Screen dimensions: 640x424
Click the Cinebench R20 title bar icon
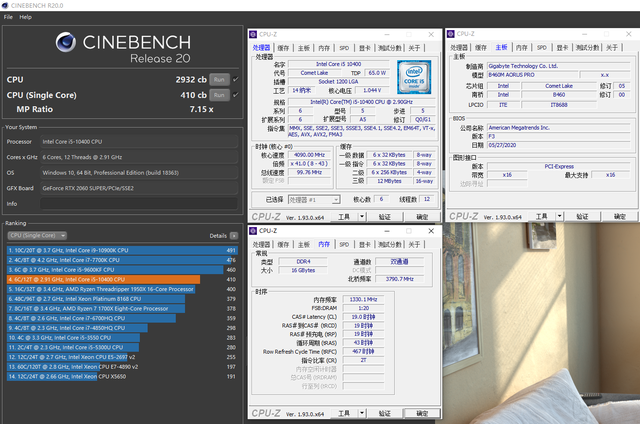coord(4,5)
